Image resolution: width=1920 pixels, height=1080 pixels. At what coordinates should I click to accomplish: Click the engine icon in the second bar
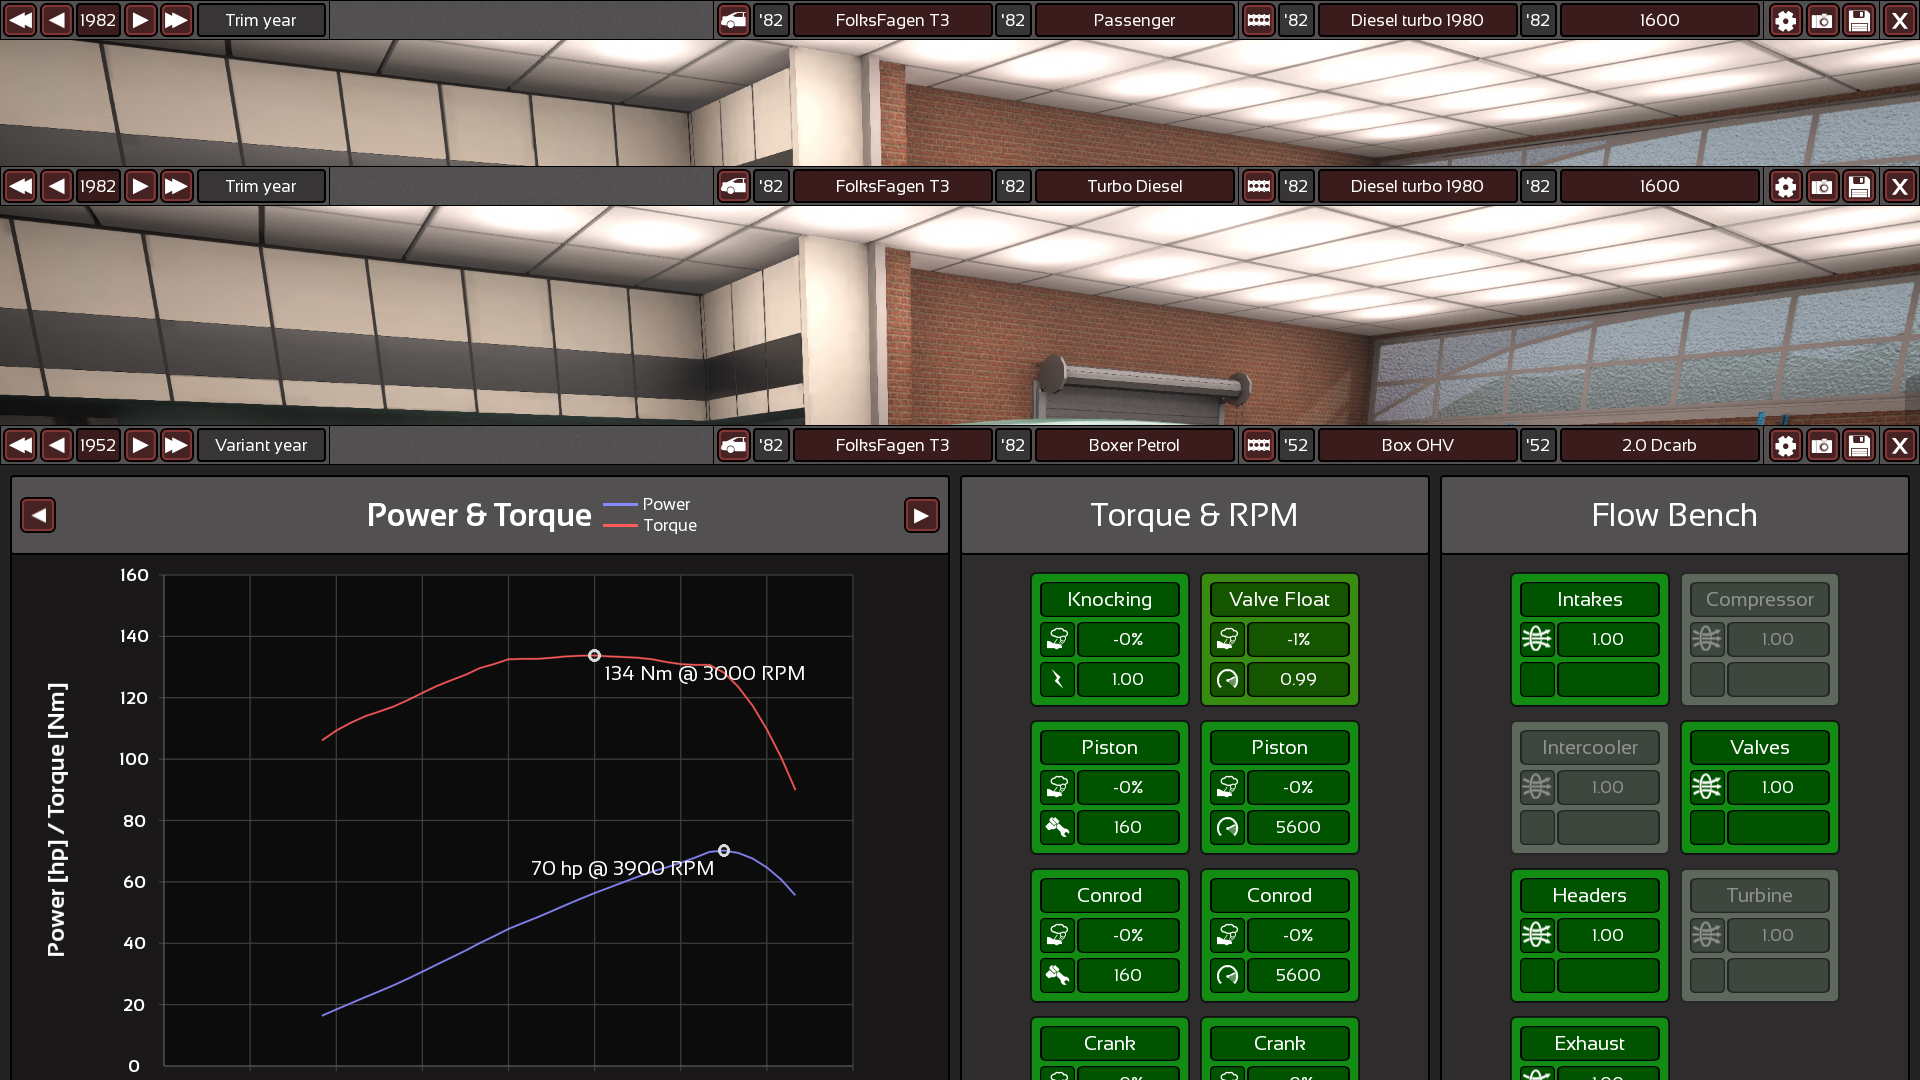click(1258, 186)
